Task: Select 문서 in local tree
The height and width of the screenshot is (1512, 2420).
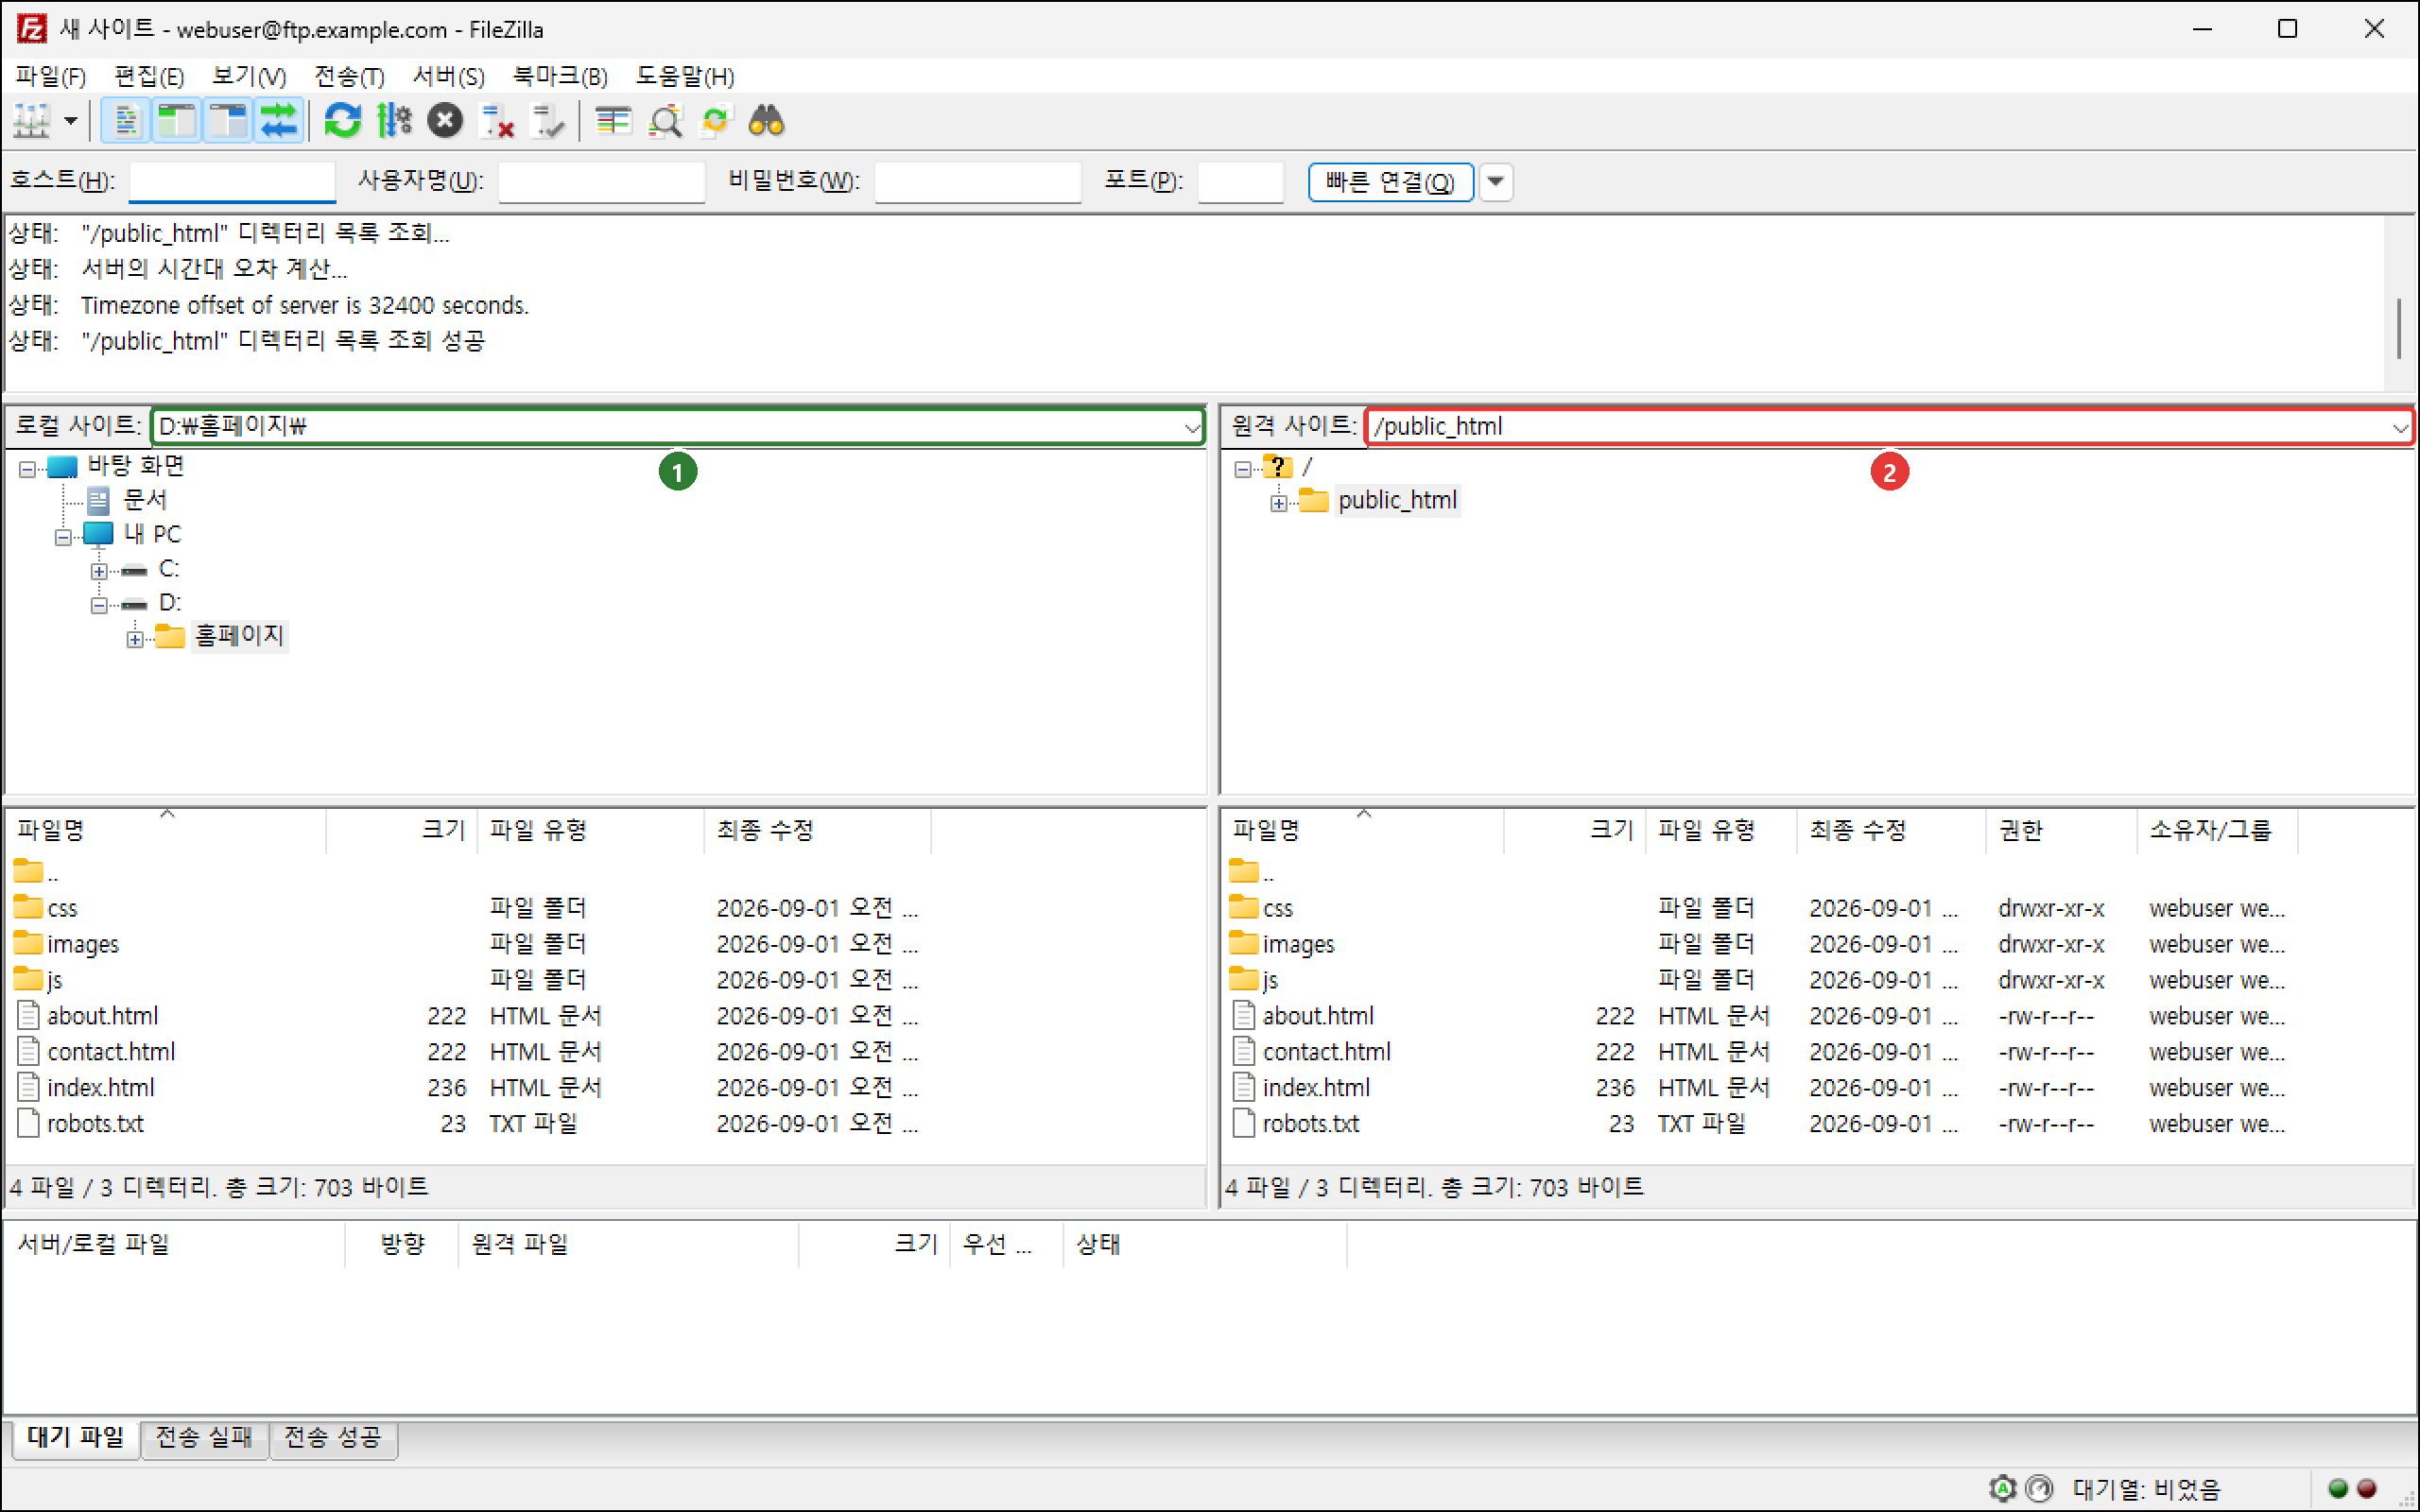Action: pos(145,500)
